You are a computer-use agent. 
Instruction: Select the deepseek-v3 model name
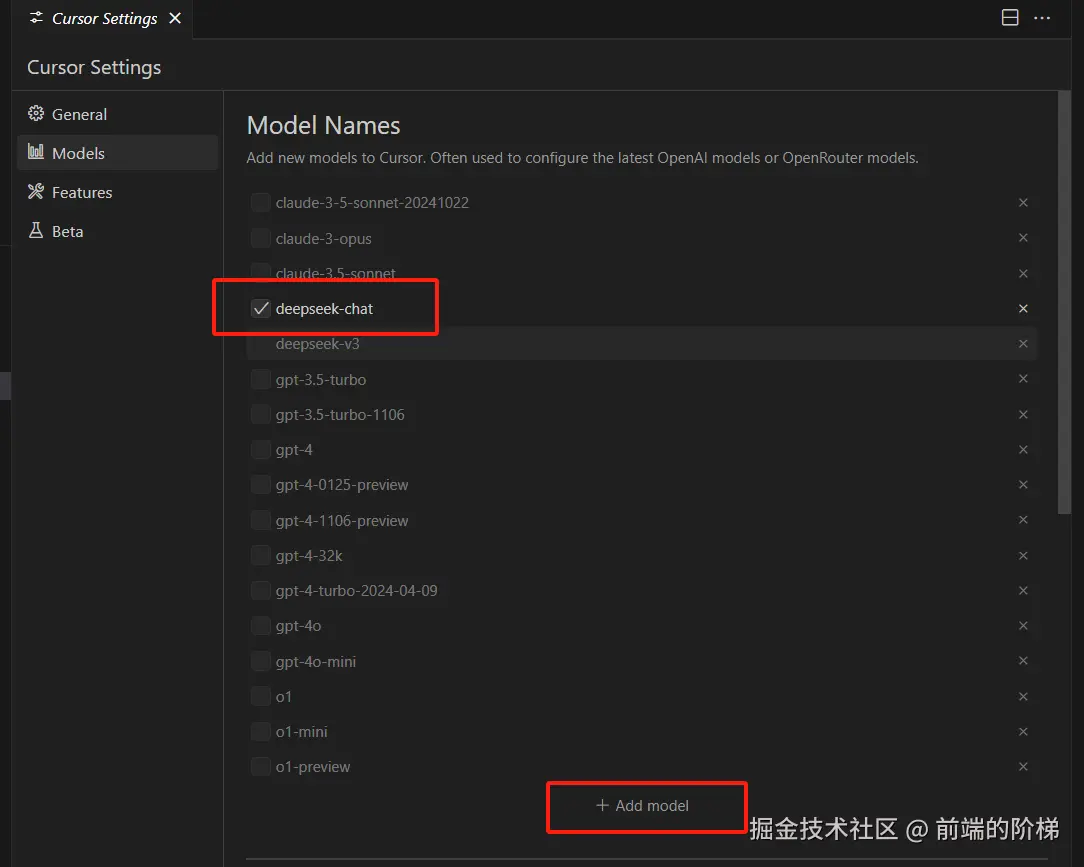pyautogui.click(x=317, y=344)
